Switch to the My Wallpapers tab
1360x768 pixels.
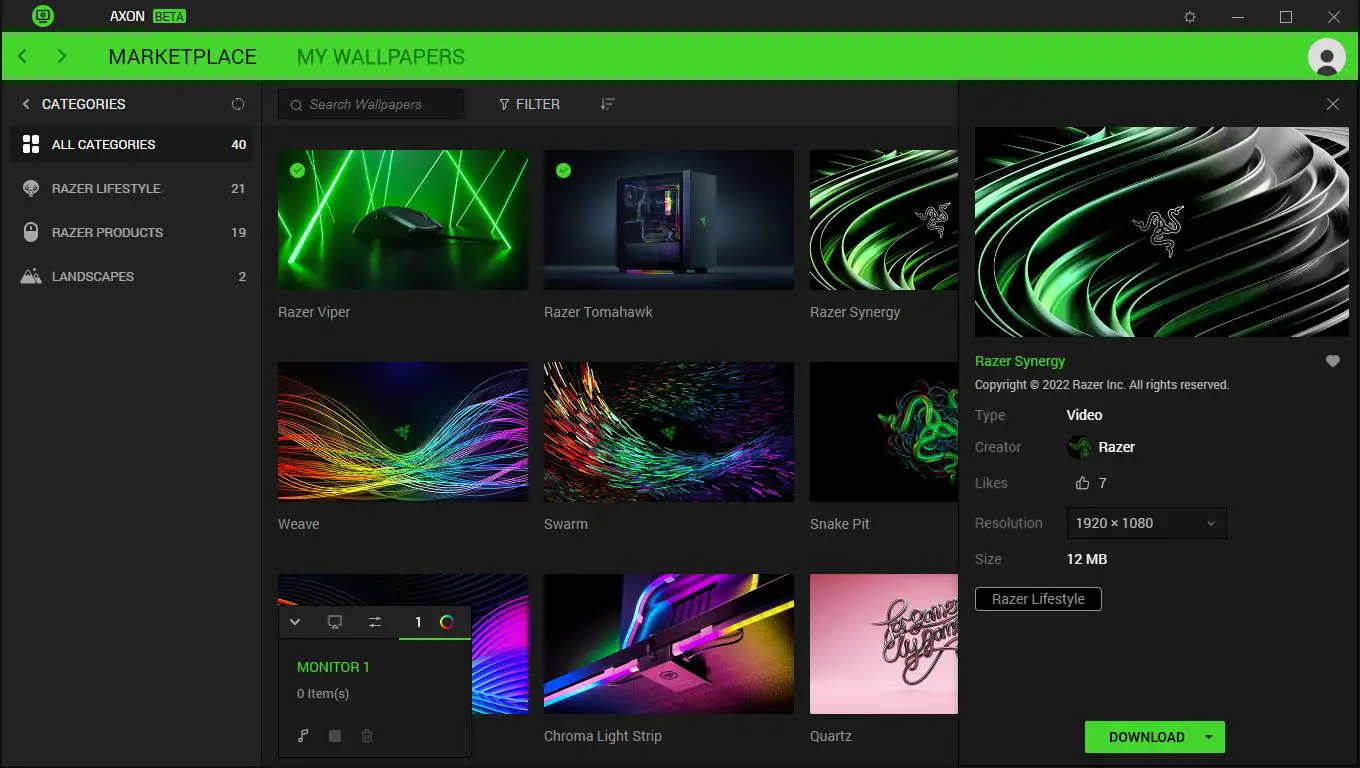(380, 56)
